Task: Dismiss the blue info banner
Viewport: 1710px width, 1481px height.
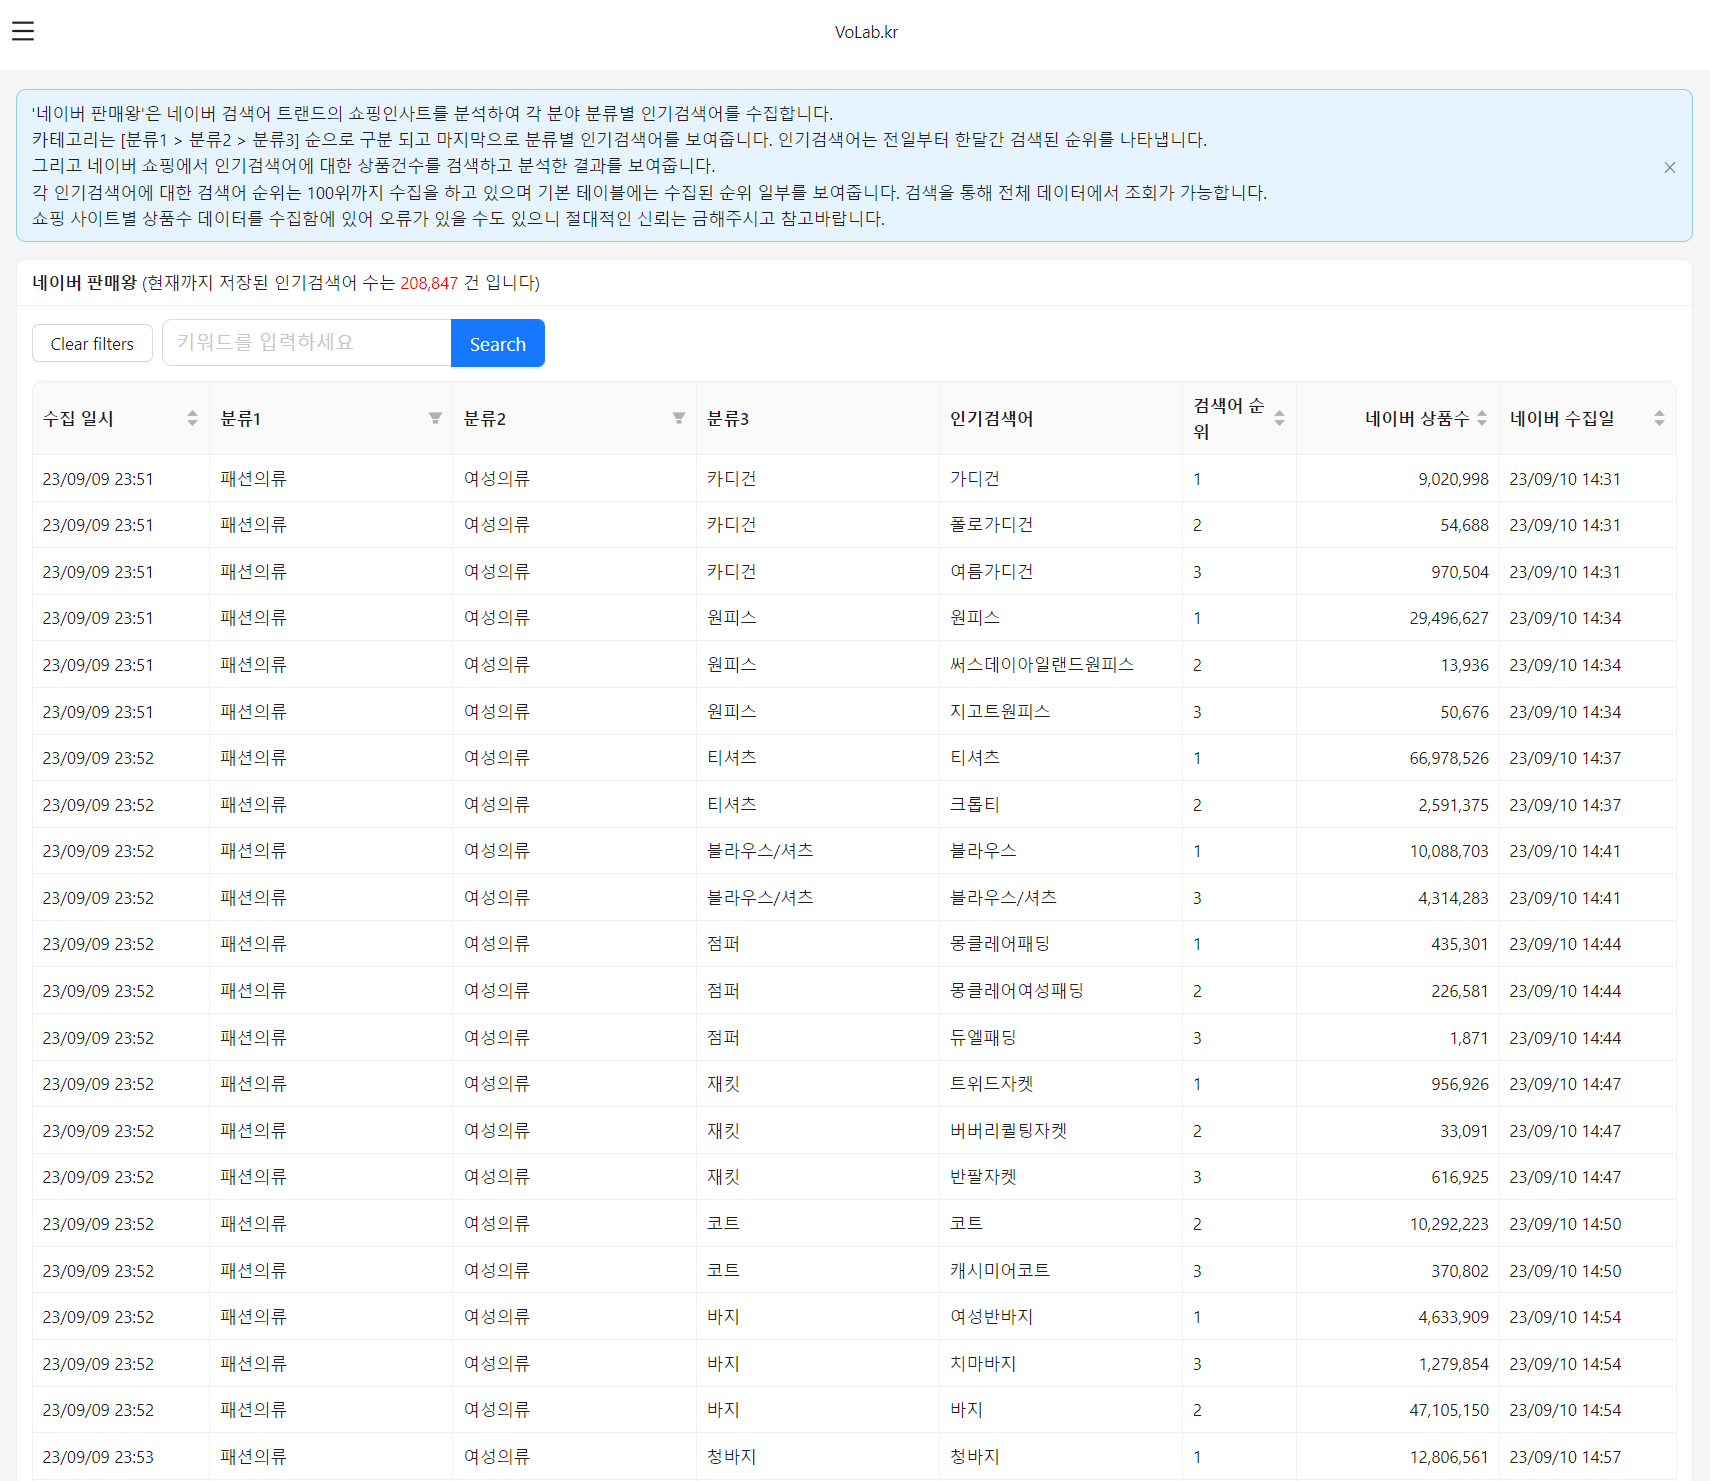Action: (1669, 167)
